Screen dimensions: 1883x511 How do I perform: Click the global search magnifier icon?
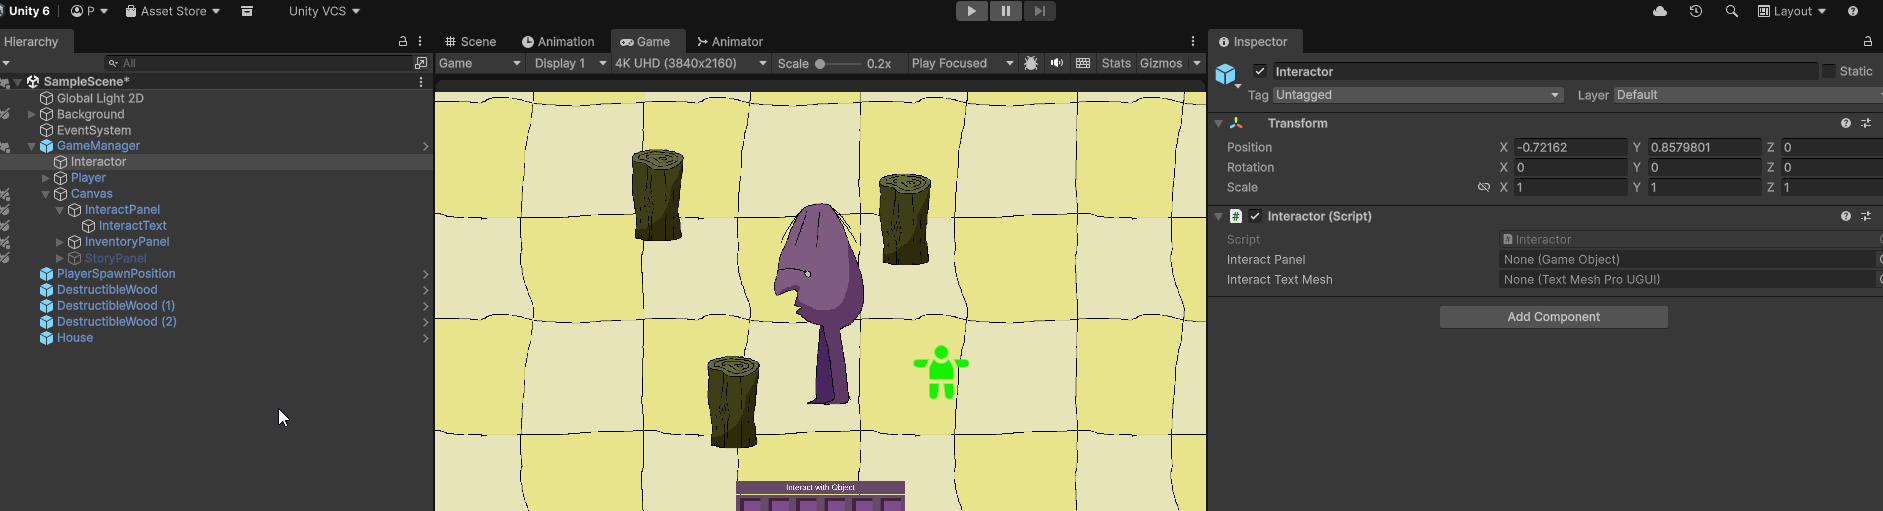[1732, 11]
